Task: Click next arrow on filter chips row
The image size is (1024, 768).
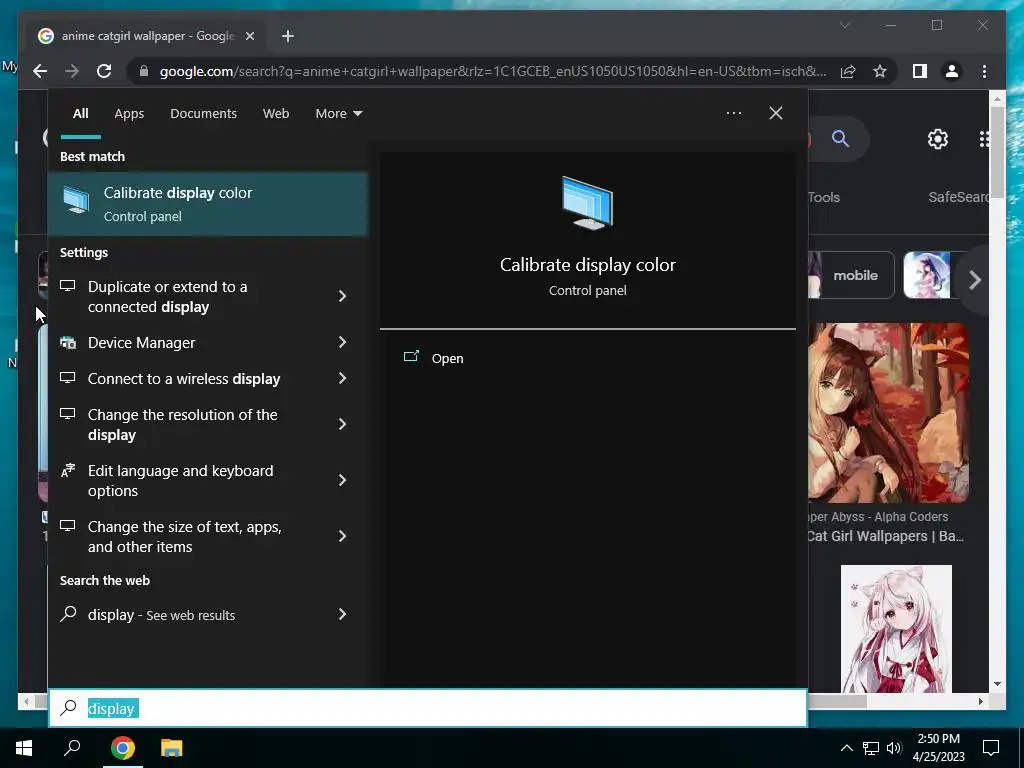Action: (x=975, y=280)
